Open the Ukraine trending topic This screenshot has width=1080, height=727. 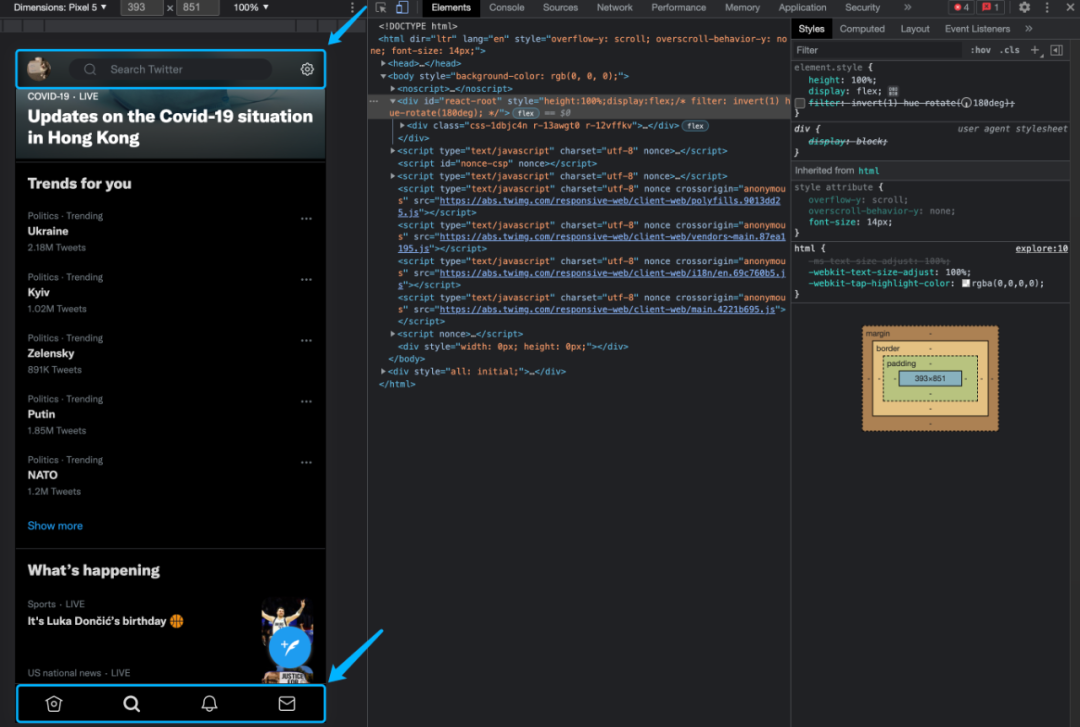pos(48,231)
